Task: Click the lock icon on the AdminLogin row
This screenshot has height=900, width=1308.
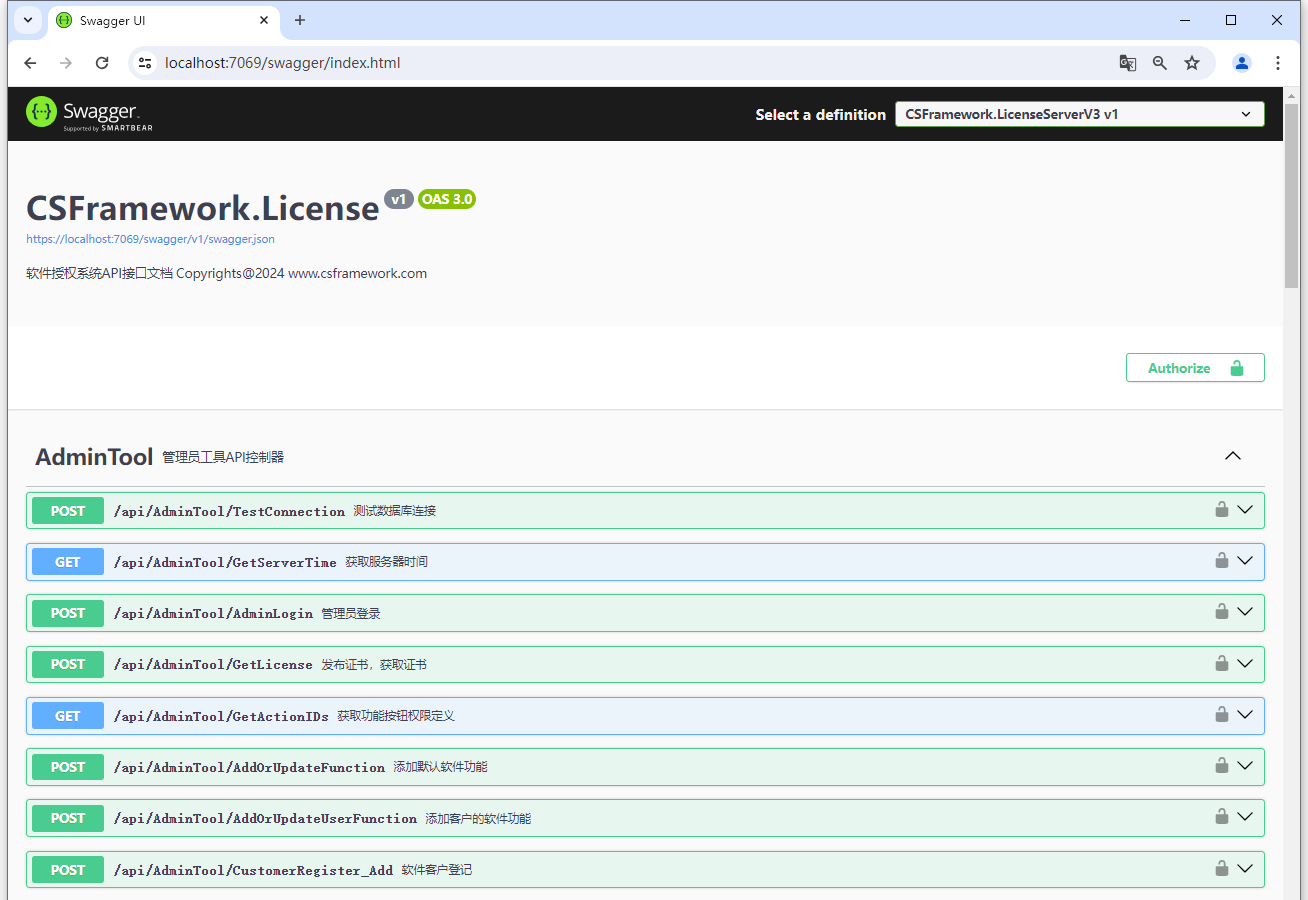Action: [x=1221, y=611]
